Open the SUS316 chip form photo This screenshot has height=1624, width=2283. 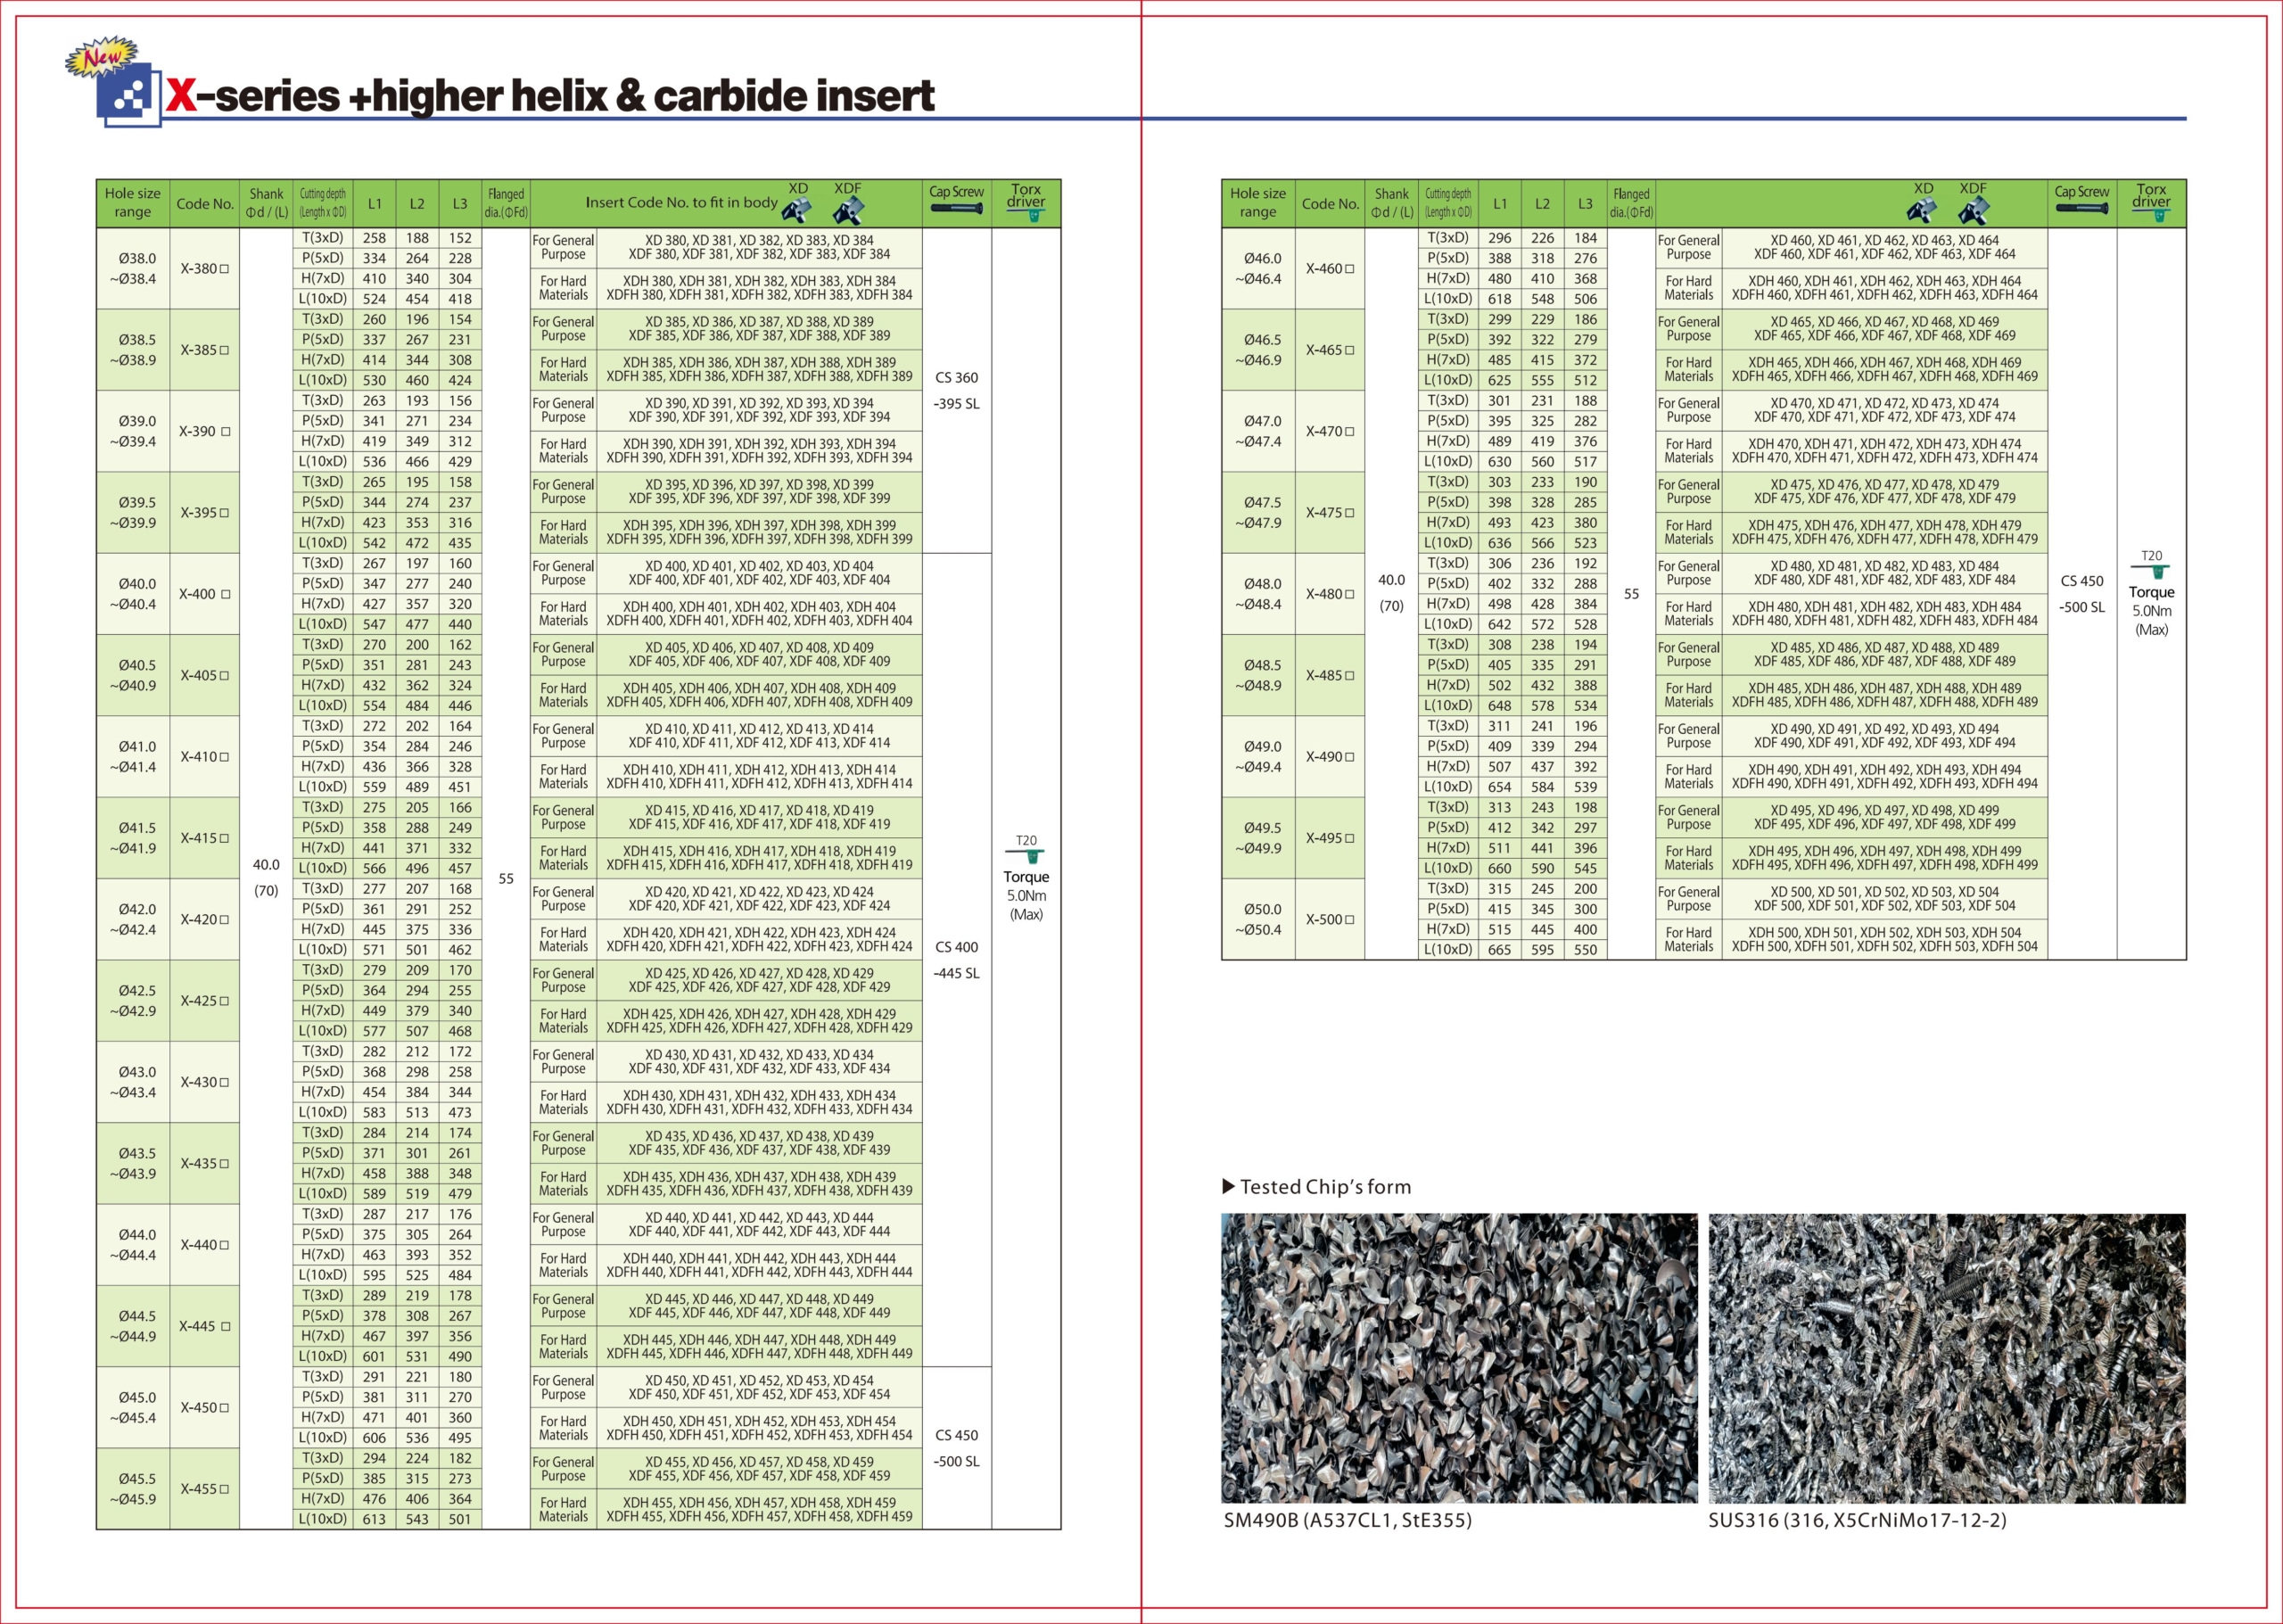1946,1358
